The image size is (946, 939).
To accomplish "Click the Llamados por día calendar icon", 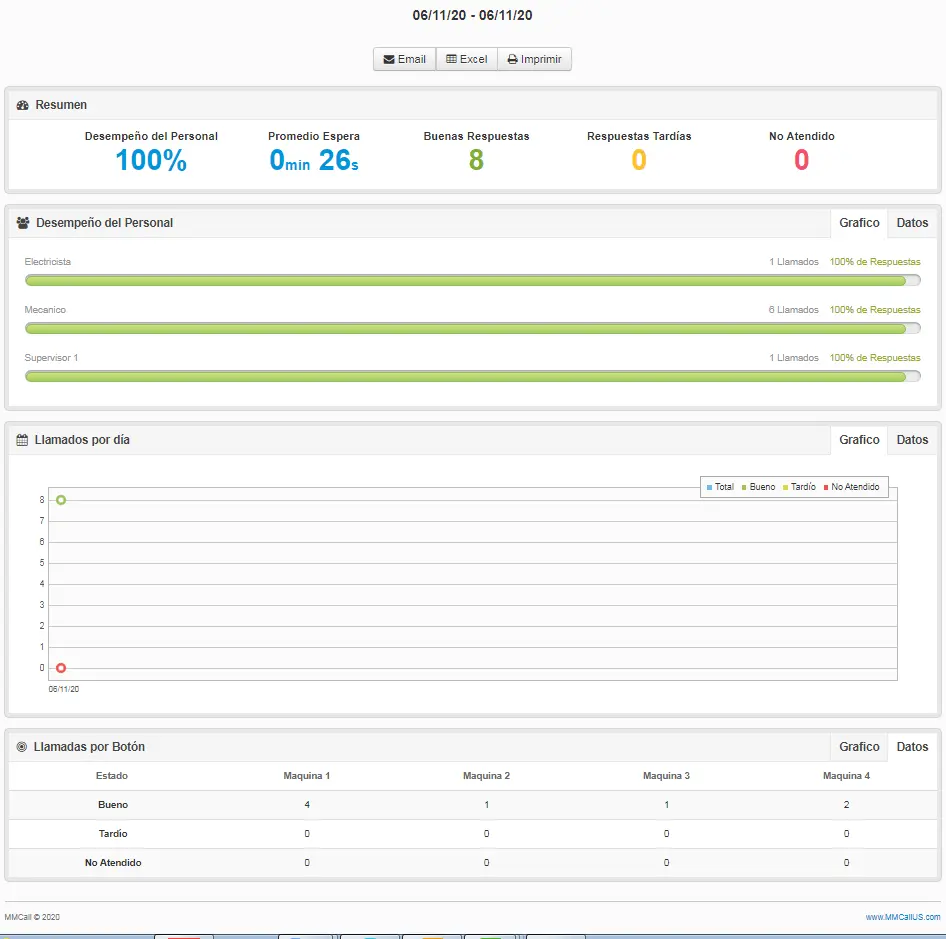I will (x=22, y=440).
